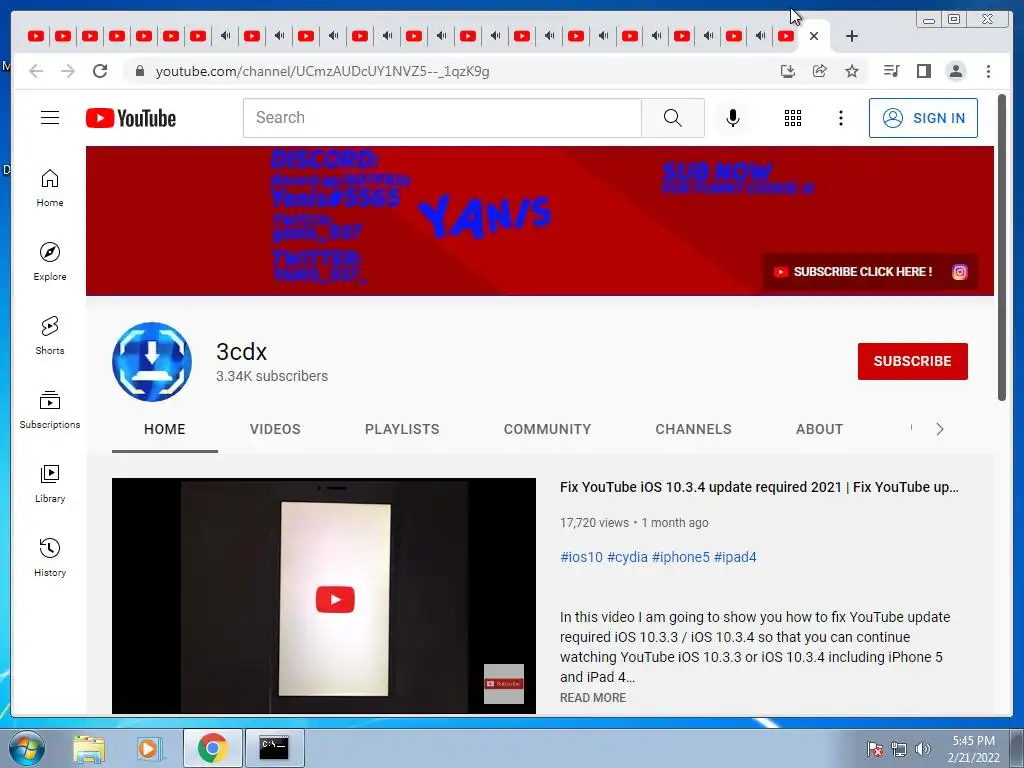Go back to the previous page
Viewport: 1024px width, 768px height.
point(36,71)
